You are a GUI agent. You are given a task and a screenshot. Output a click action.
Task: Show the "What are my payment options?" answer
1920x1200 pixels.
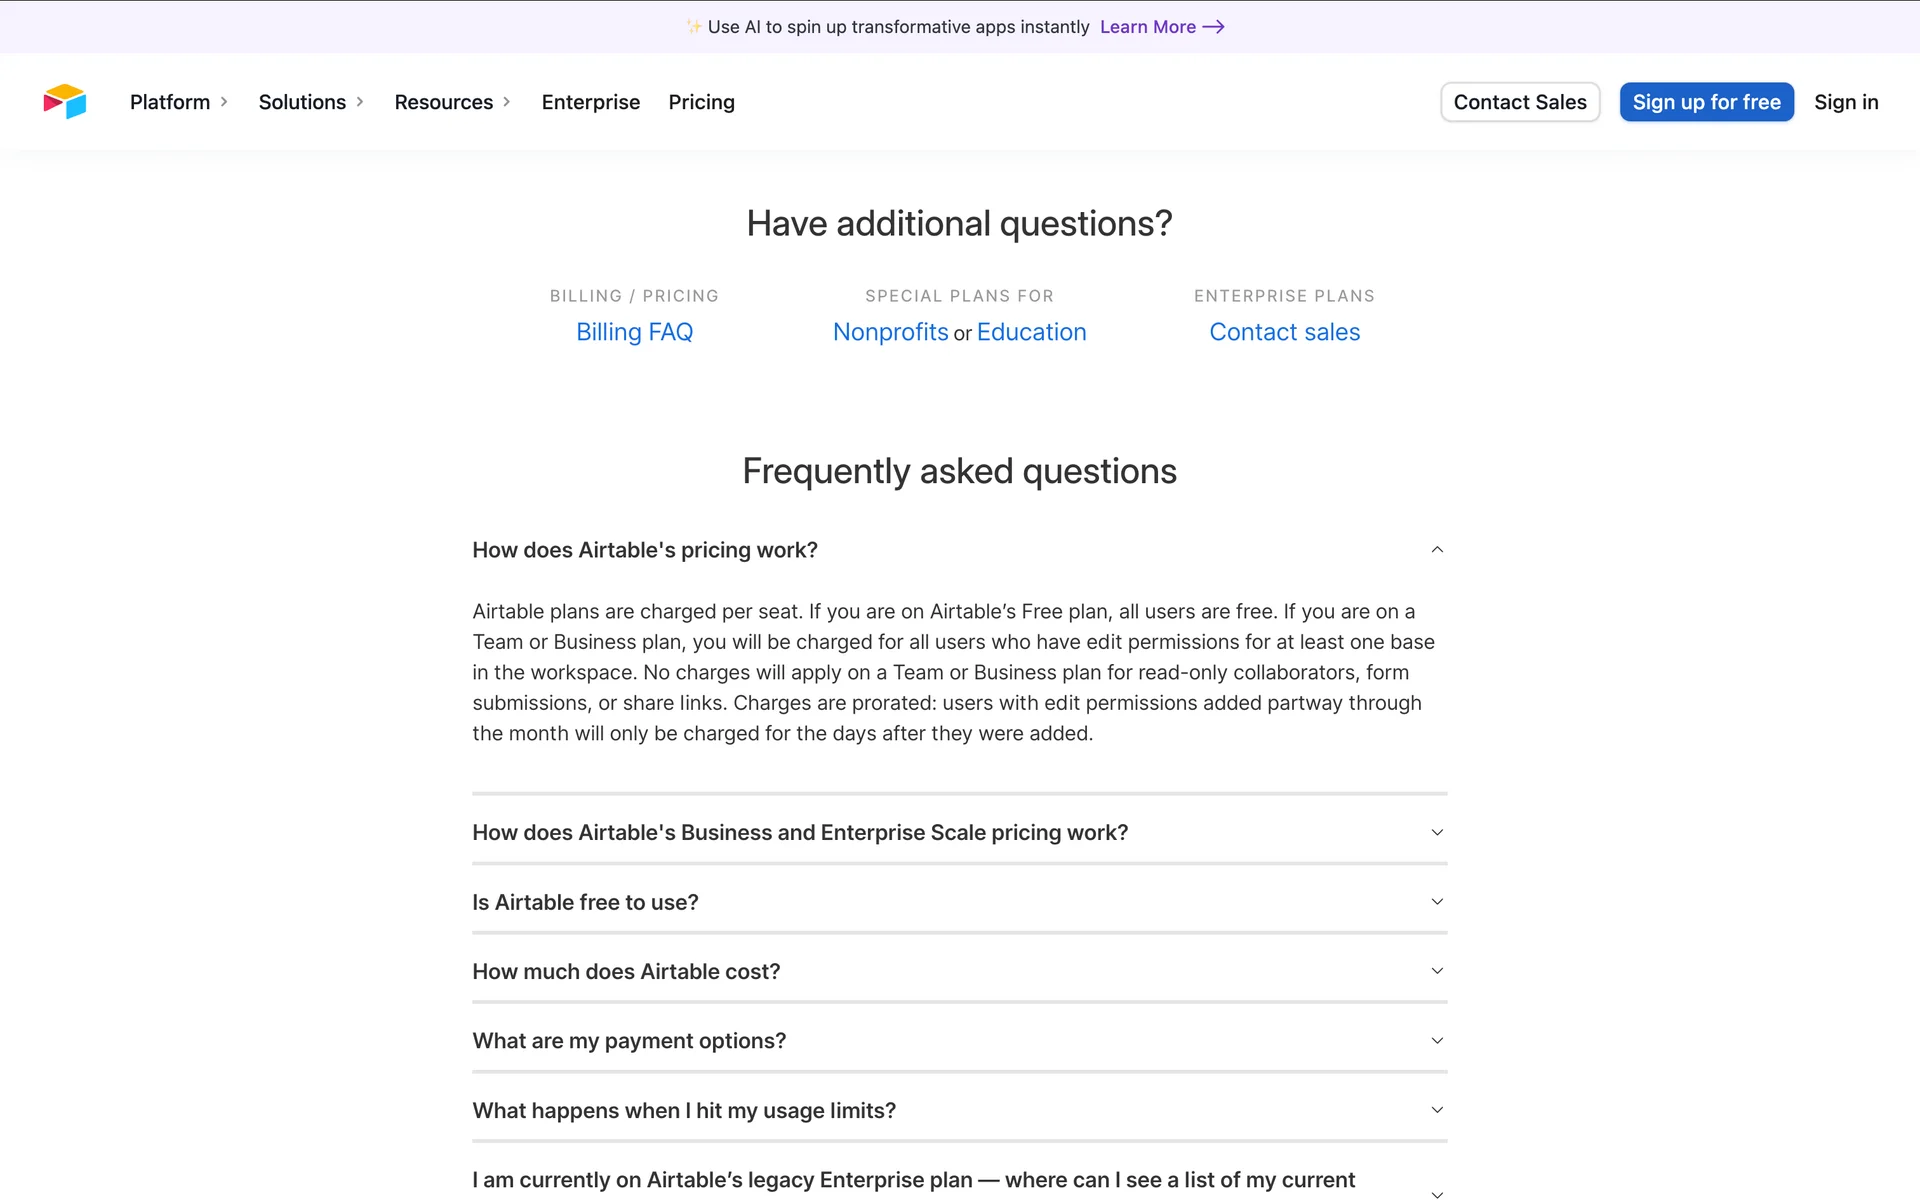coord(1436,1041)
